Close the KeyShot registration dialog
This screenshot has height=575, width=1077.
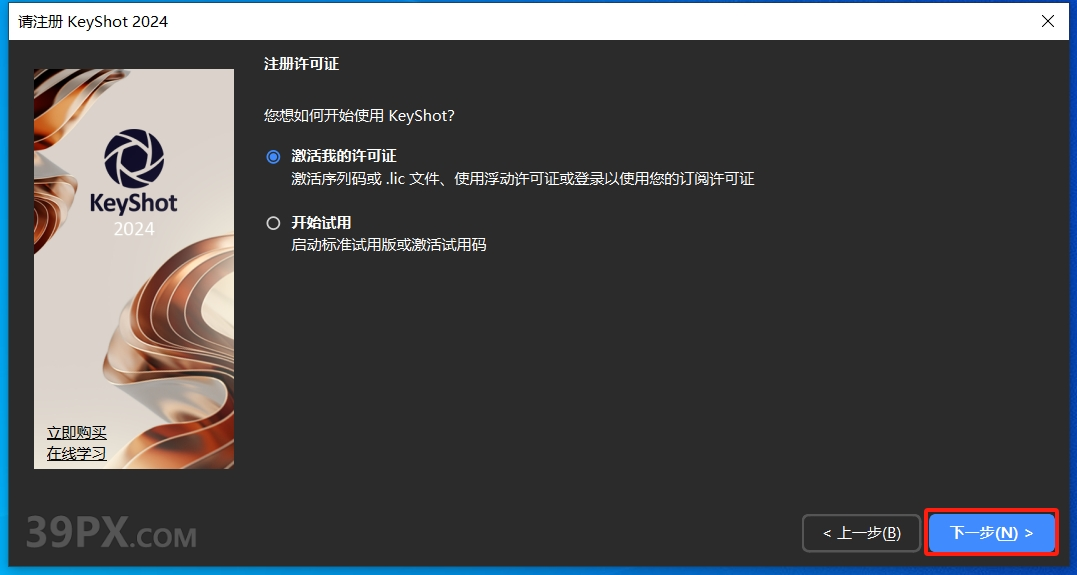1048,21
